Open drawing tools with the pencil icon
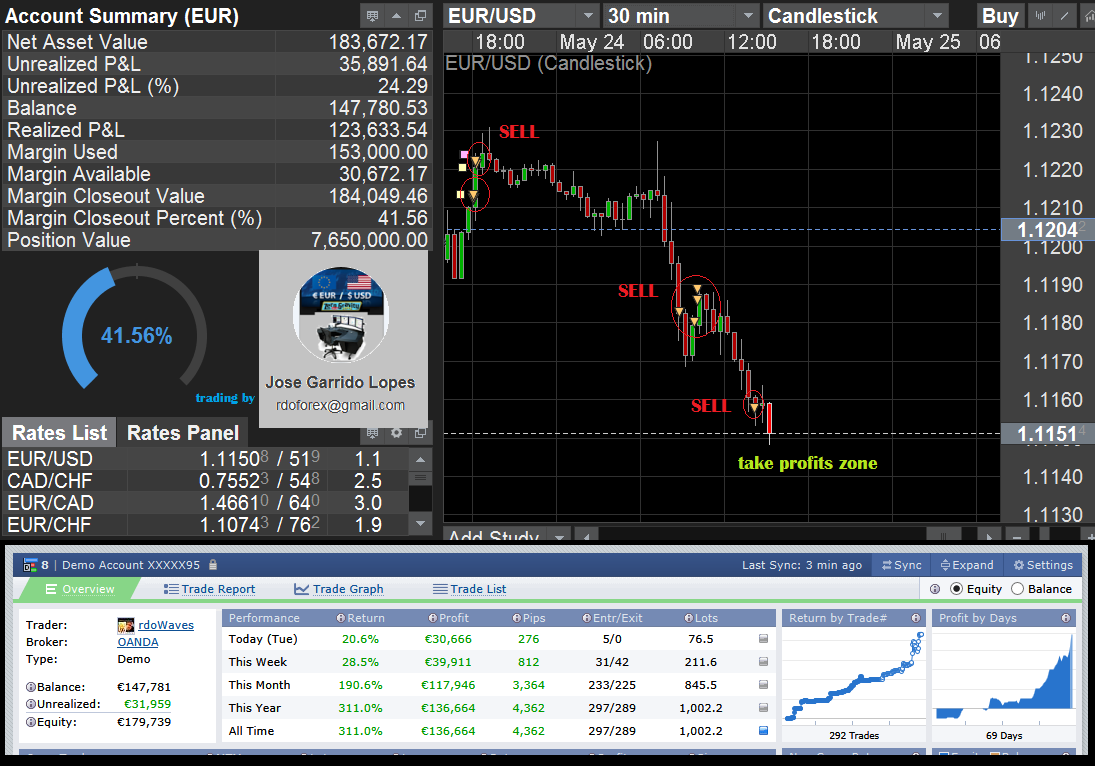The width and height of the screenshot is (1095, 766). (x=1063, y=15)
